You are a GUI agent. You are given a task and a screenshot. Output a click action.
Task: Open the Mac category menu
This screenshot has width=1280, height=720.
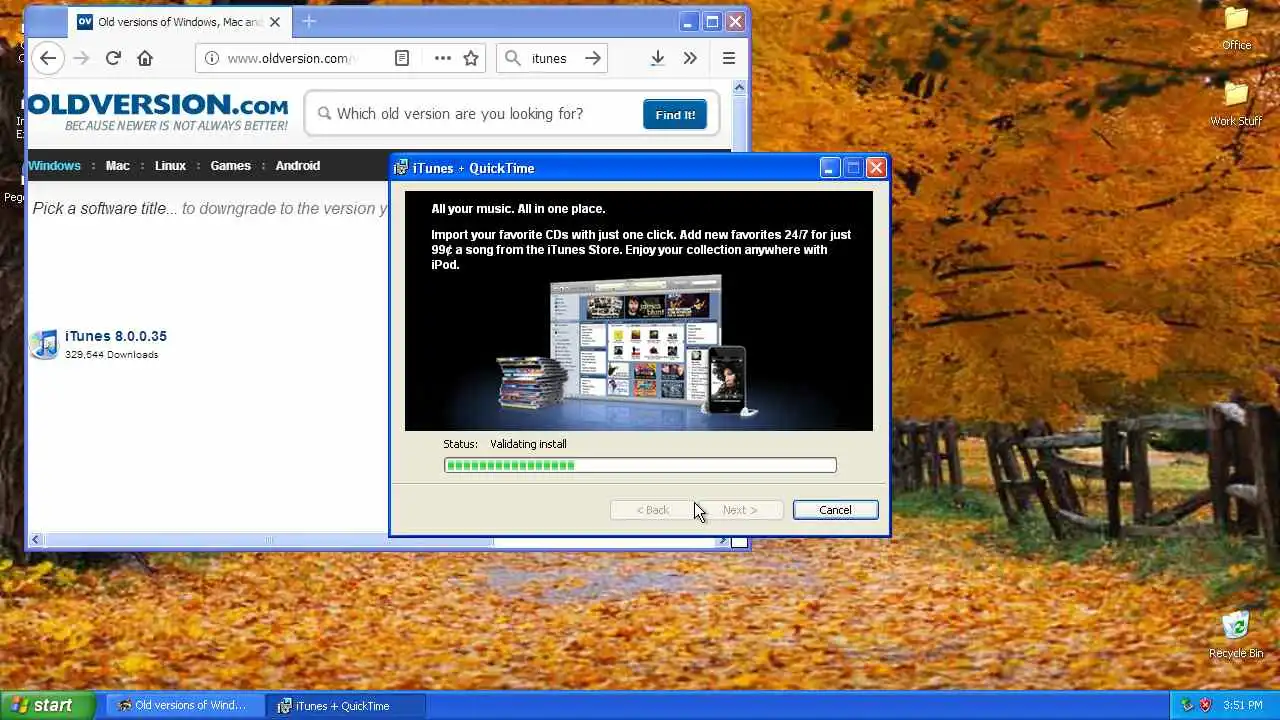tap(118, 166)
